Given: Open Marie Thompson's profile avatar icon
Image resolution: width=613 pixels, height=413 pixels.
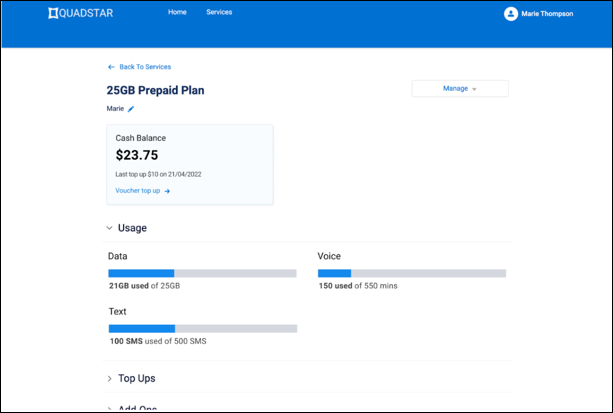Looking at the screenshot, I should tap(511, 14).
